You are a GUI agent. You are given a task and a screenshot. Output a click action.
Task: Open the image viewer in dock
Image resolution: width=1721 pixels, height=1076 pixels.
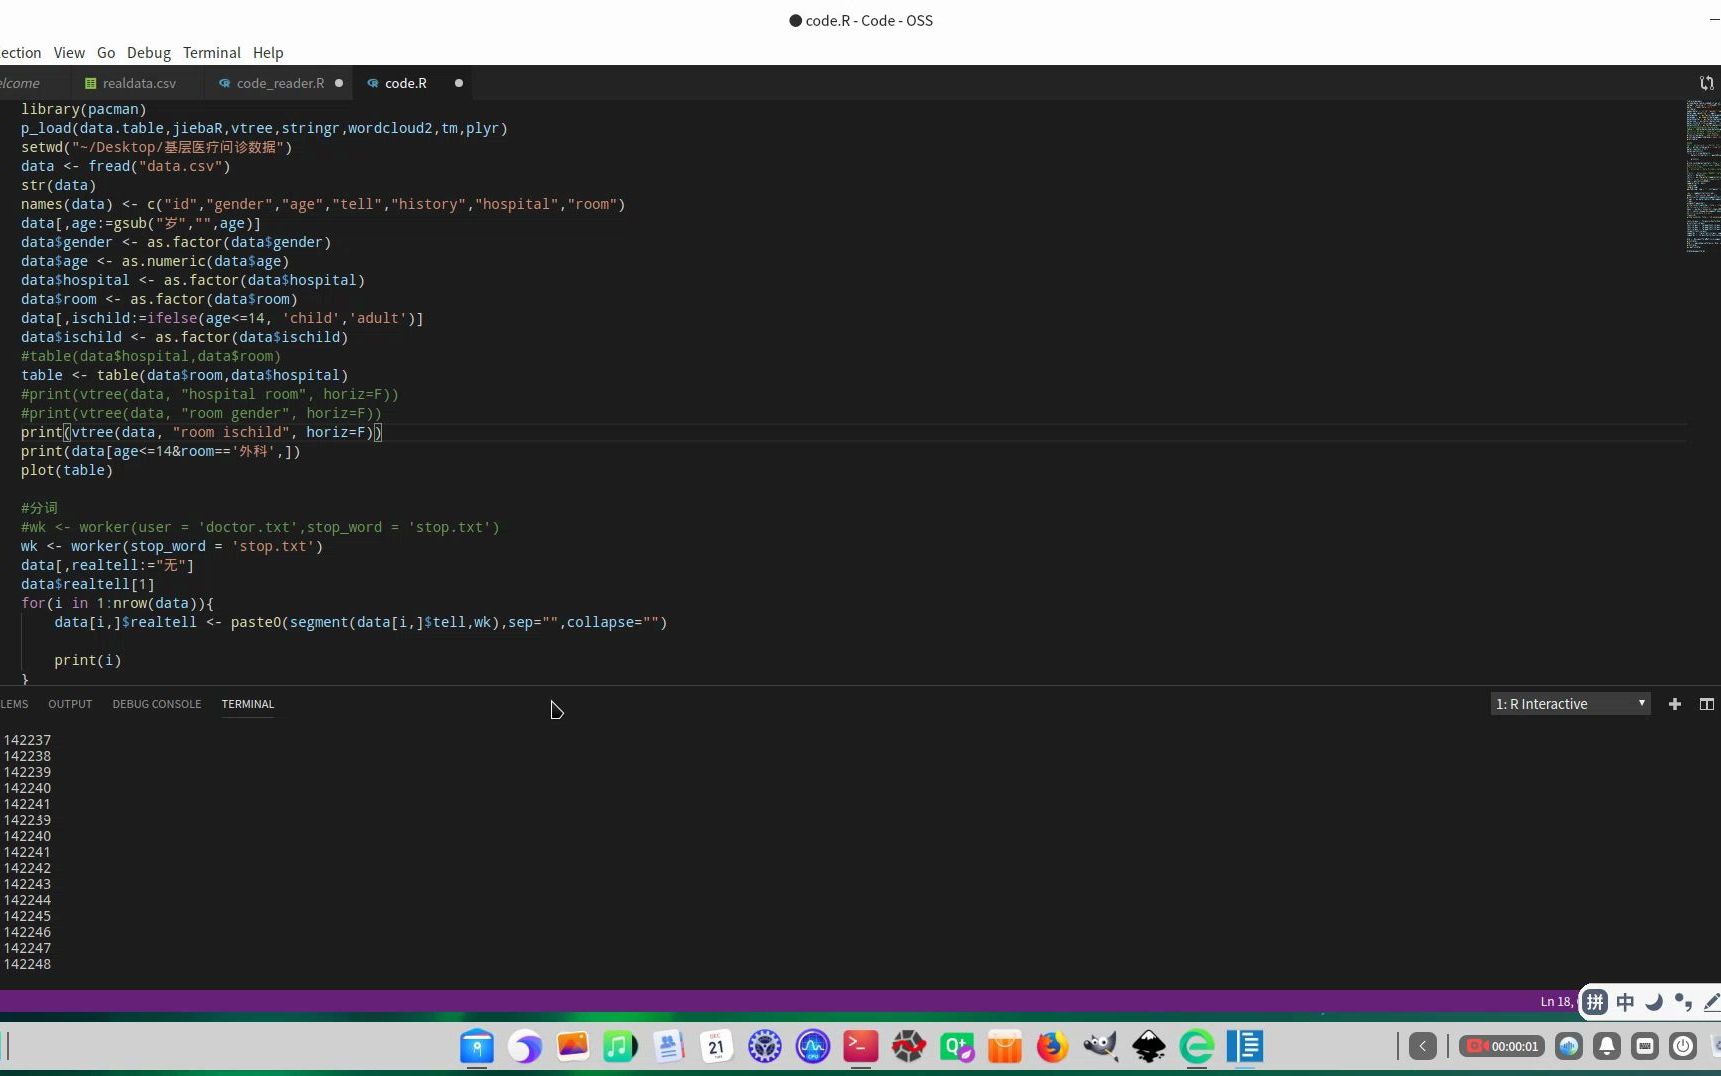(573, 1047)
